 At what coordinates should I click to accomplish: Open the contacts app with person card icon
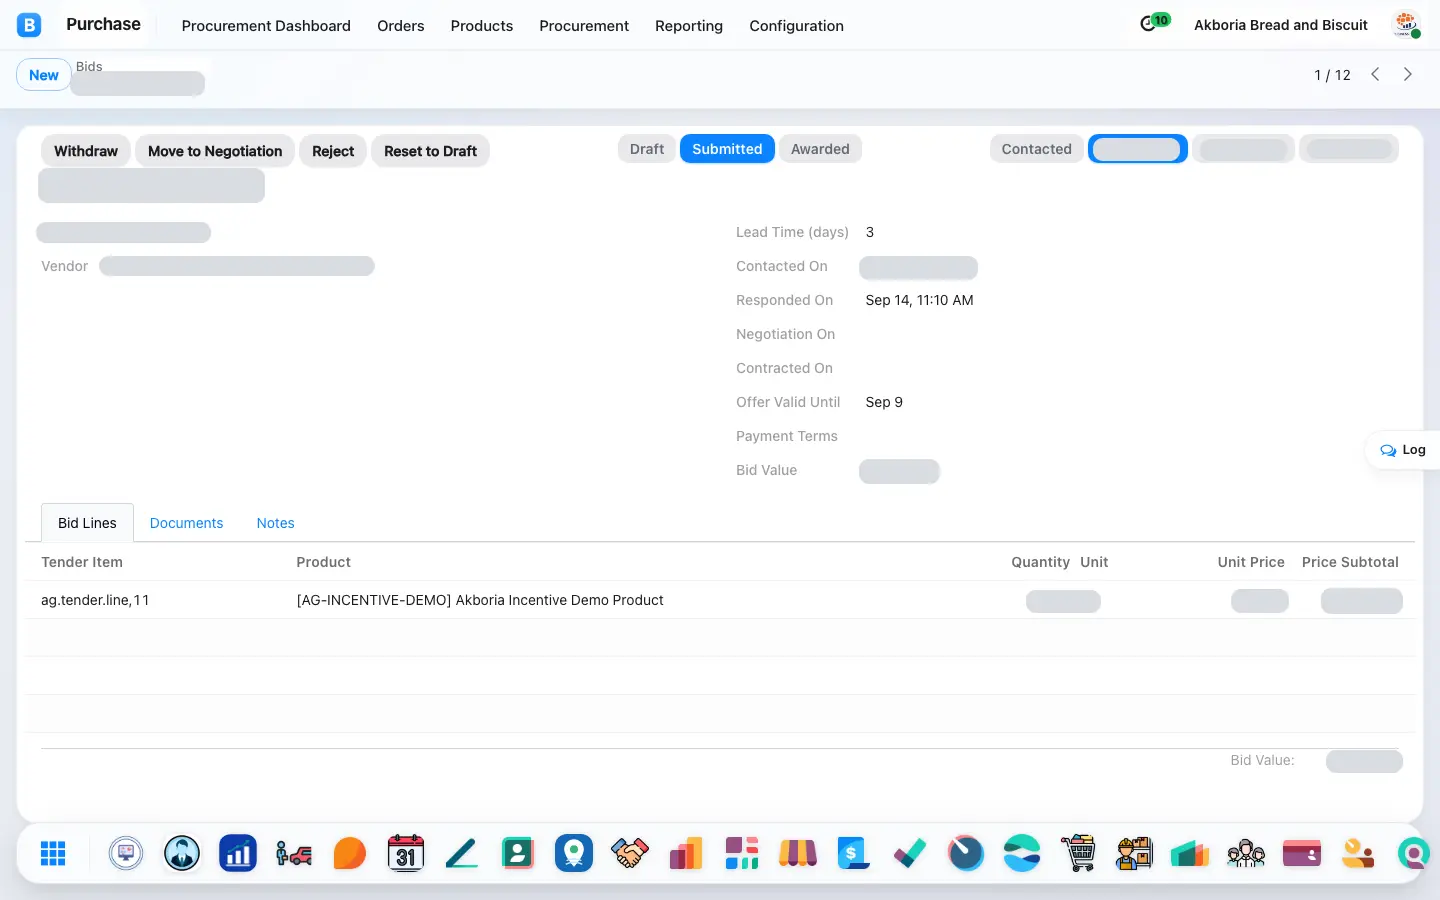[x=518, y=853]
